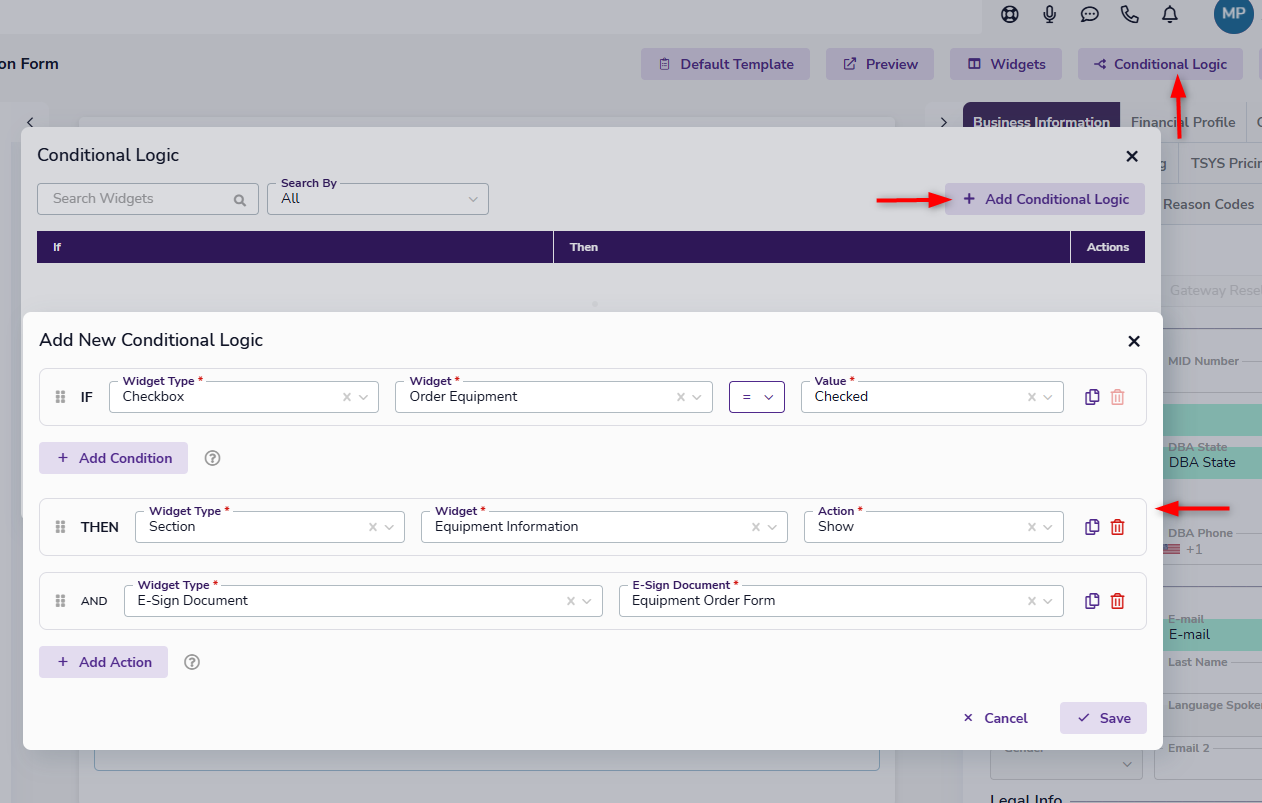Click help icon next to Add Condition
This screenshot has height=803, width=1262.
pyautogui.click(x=212, y=458)
